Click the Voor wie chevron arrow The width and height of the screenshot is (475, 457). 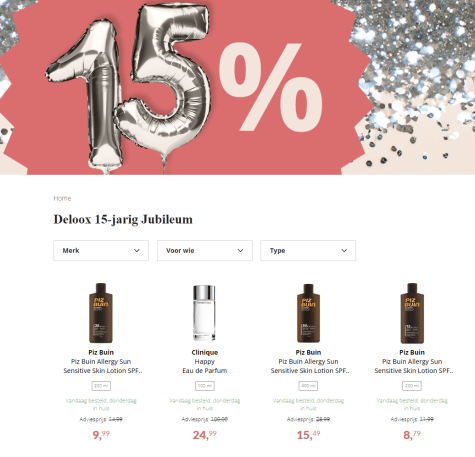click(240, 251)
